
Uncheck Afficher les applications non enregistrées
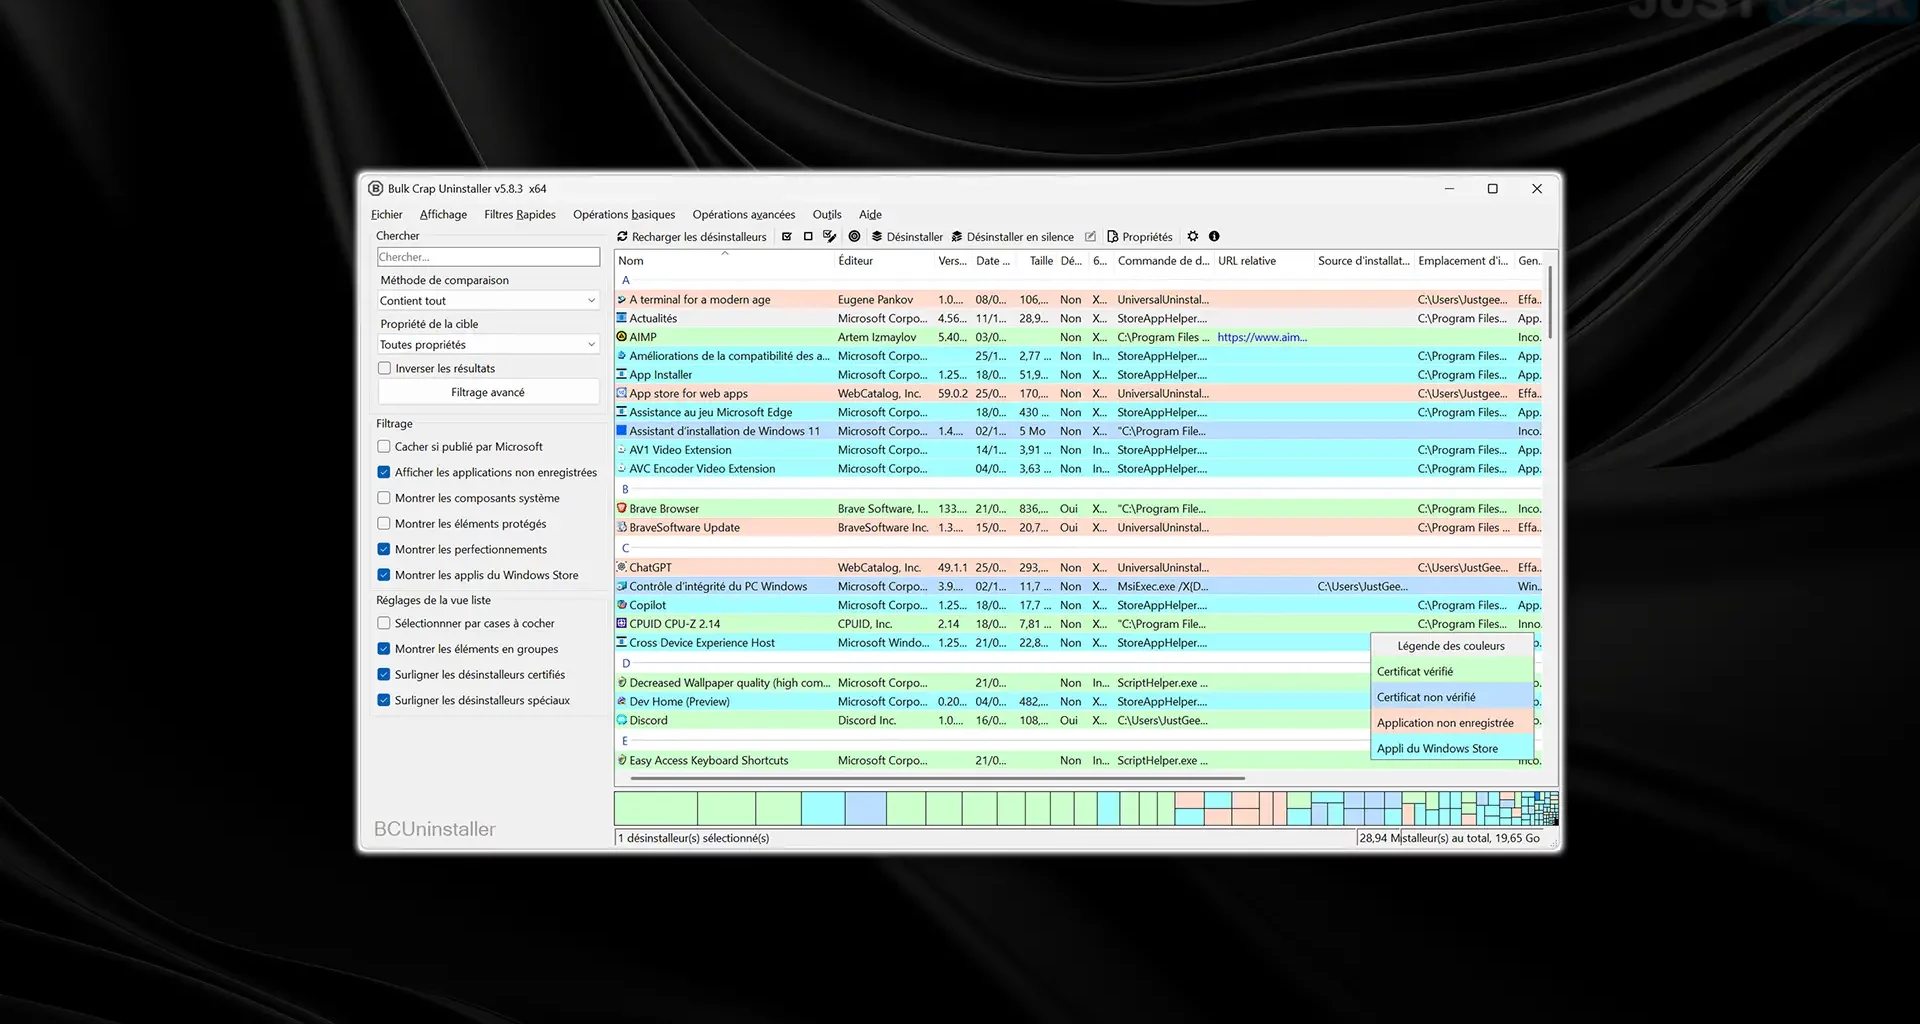384,472
